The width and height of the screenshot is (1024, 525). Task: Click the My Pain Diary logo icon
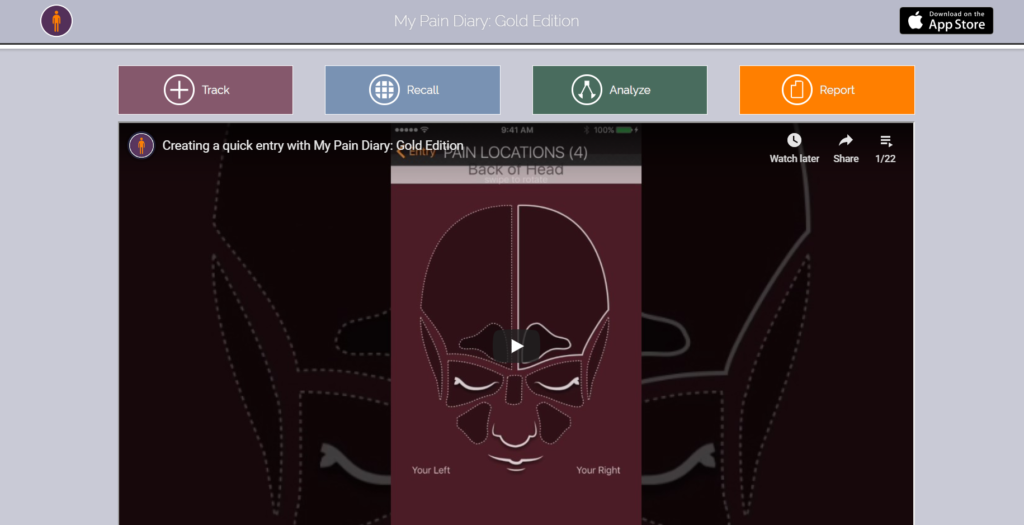[56, 21]
